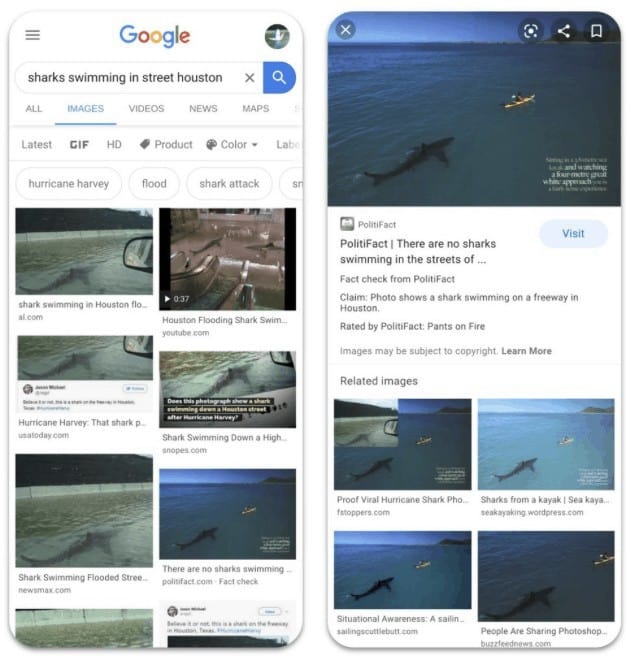Toggle the GIF filter
This screenshot has width=632, height=662.
pos(79,145)
